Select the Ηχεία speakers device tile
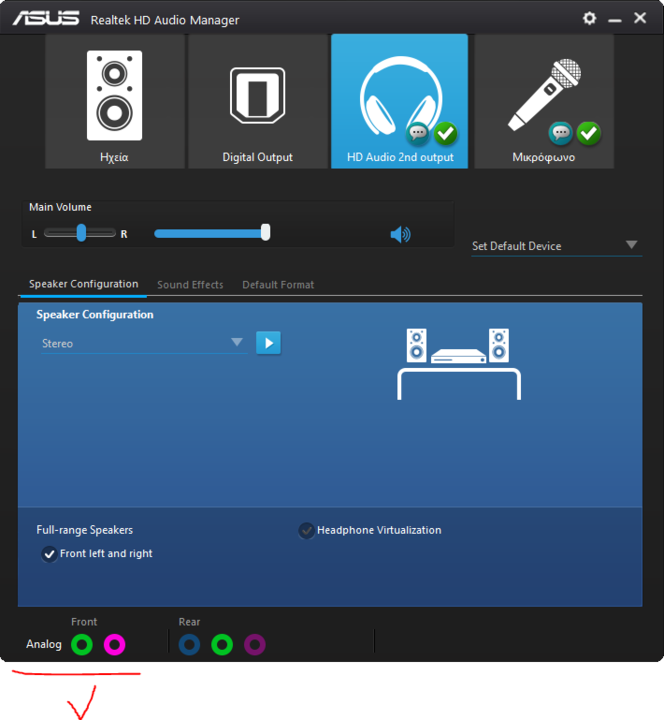Screen dimensions: 664x720 click(x=115, y=101)
